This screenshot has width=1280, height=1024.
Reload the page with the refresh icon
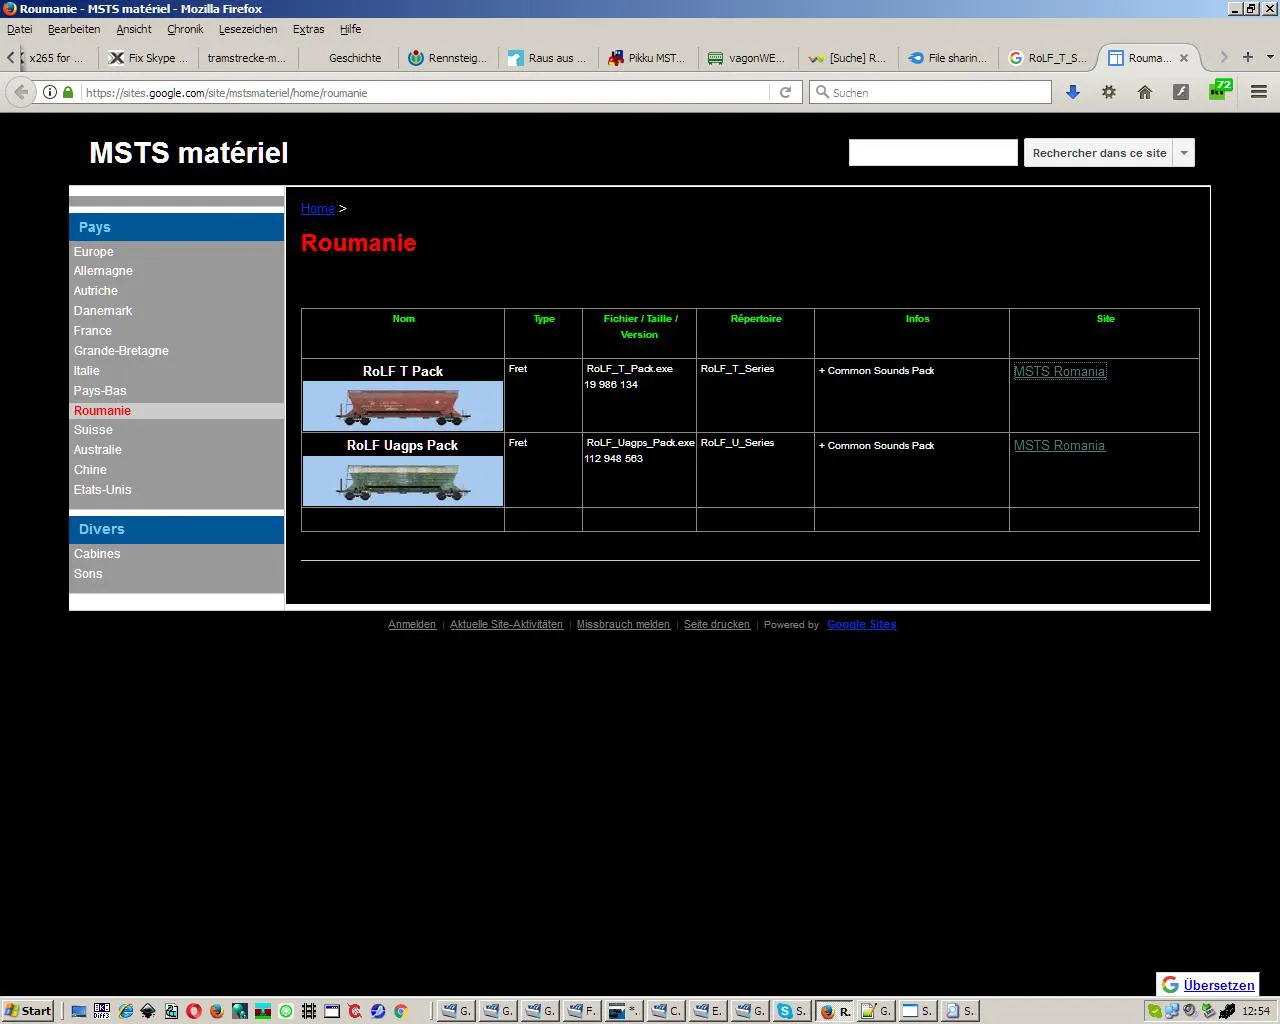[x=785, y=92]
